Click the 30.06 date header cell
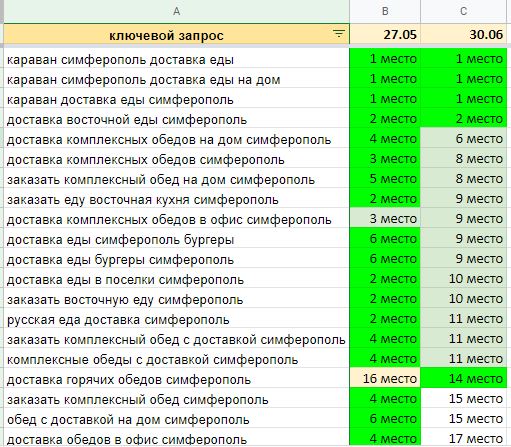511x447 pixels. tap(463, 34)
